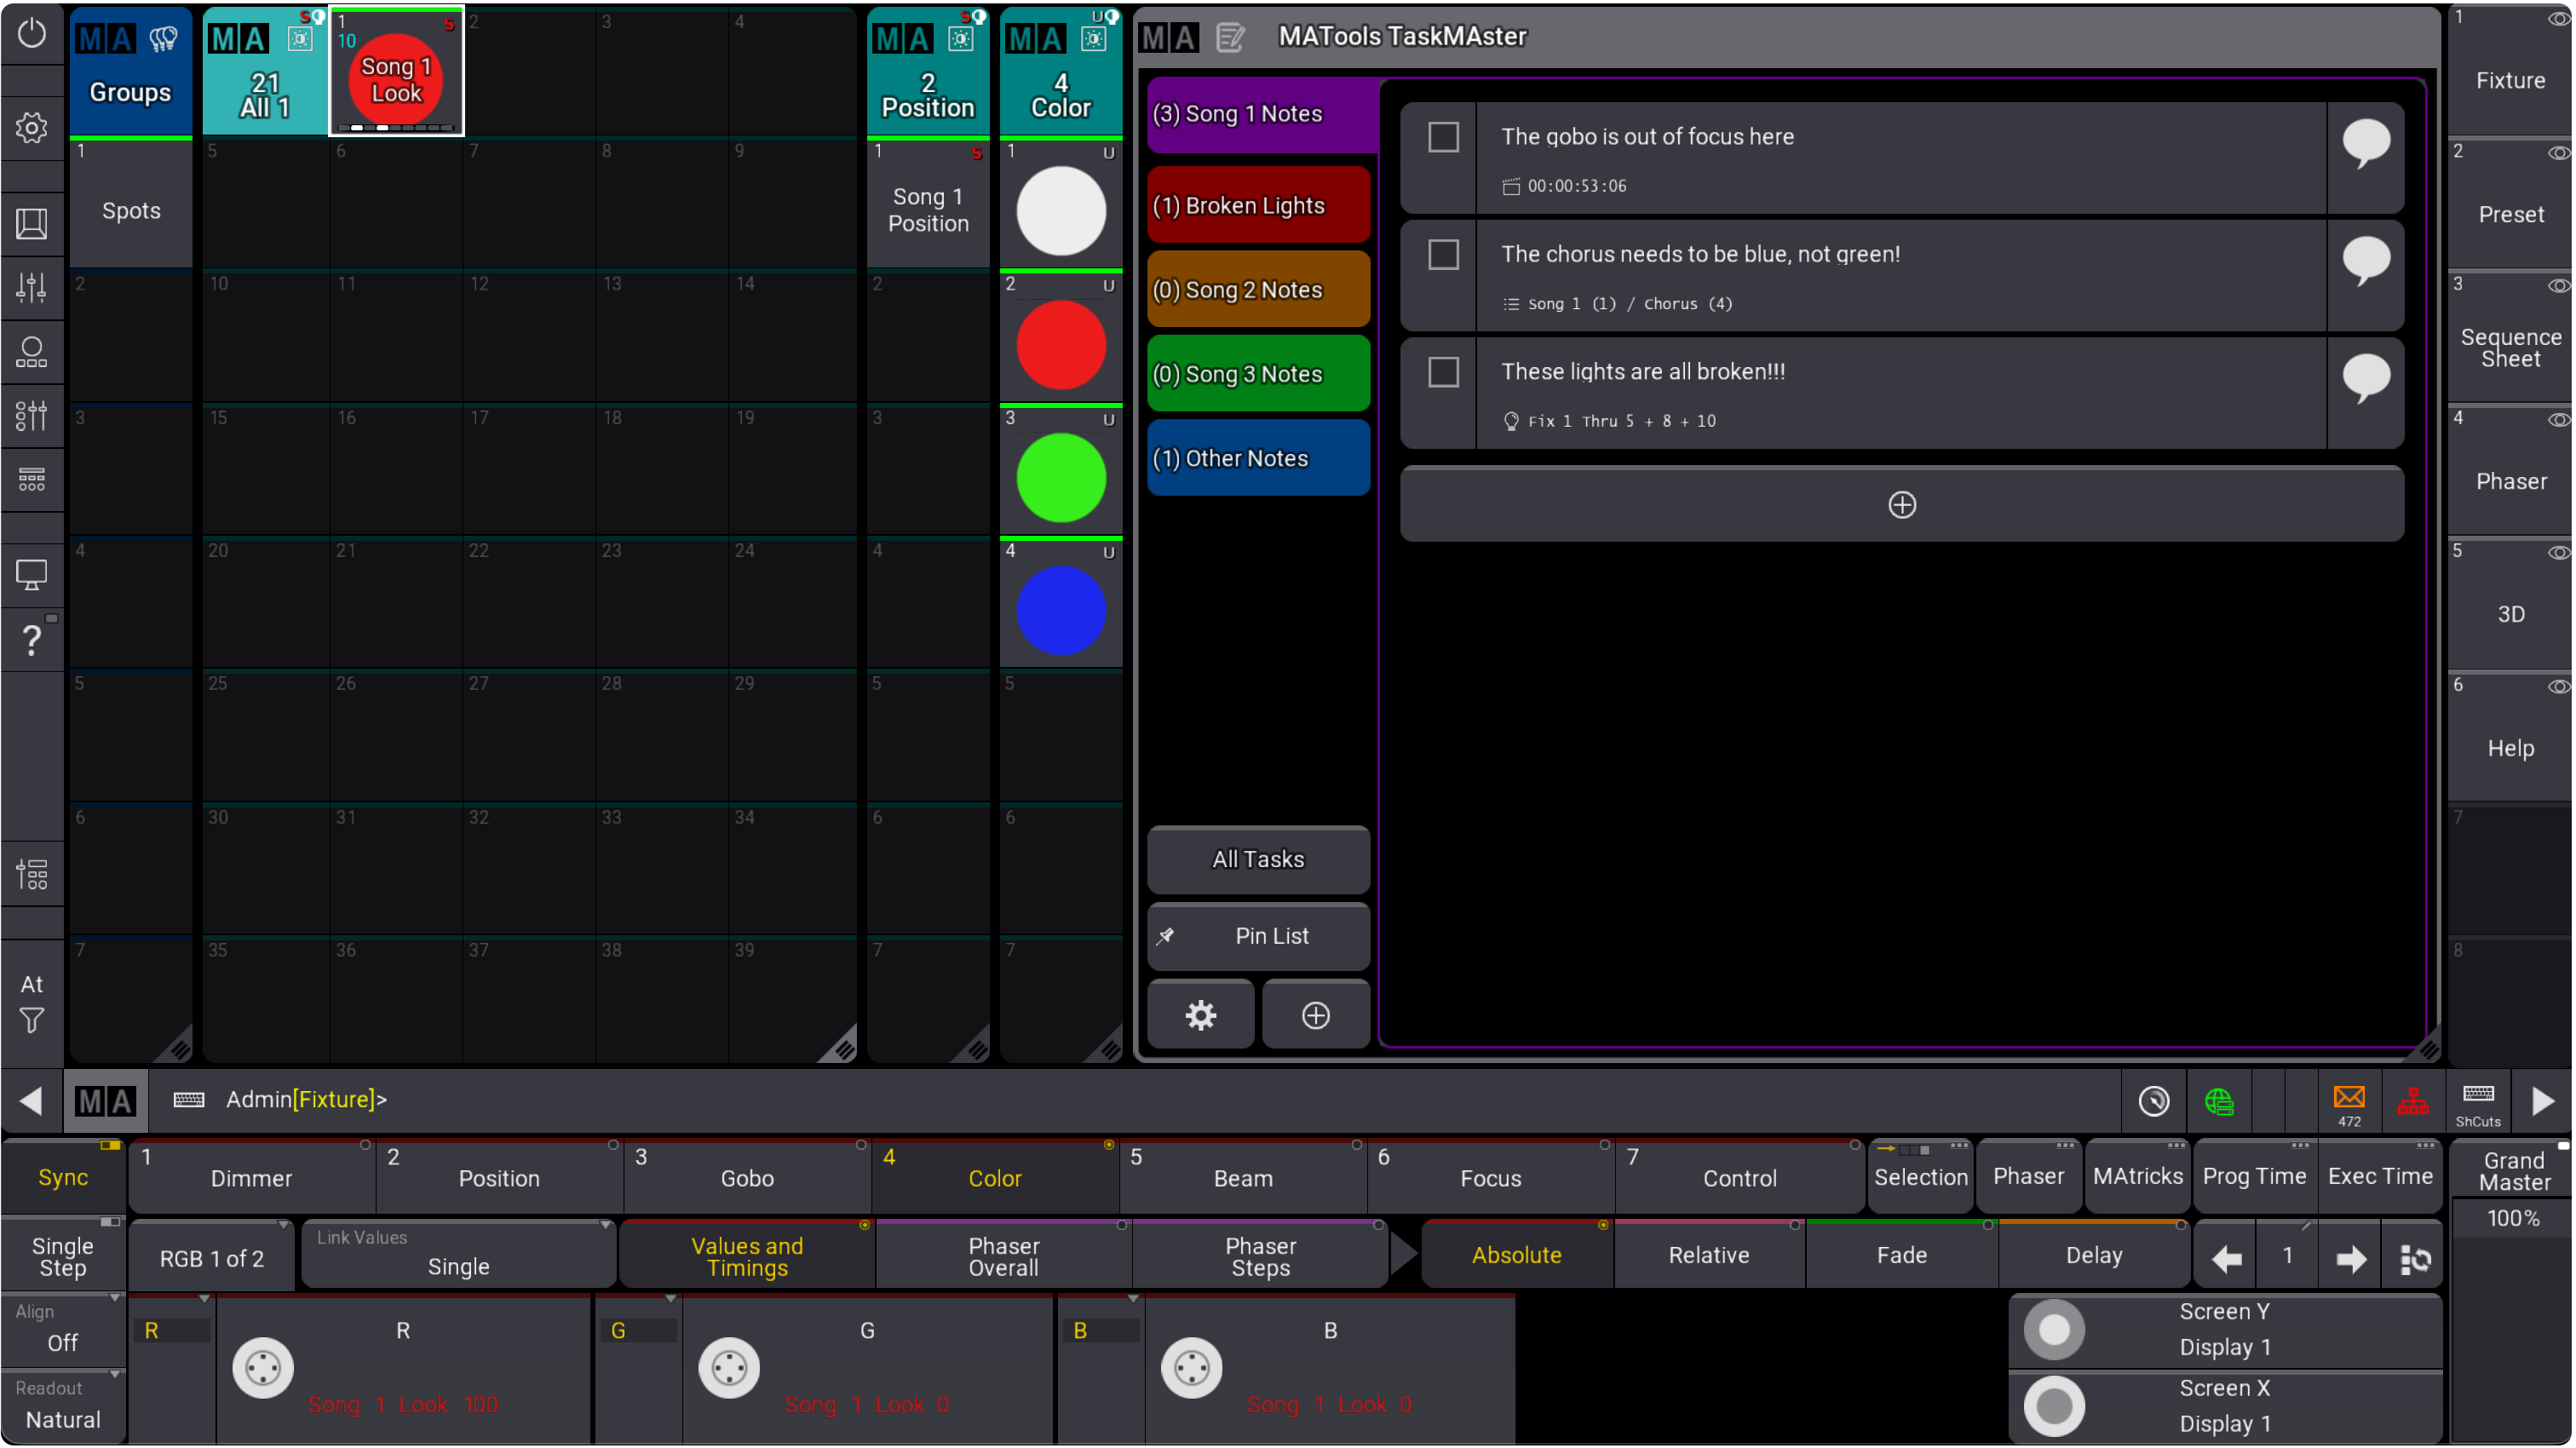The image size is (2576, 1448).
Task: Click the TaskMAster settings gear button
Action: [1200, 1016]
